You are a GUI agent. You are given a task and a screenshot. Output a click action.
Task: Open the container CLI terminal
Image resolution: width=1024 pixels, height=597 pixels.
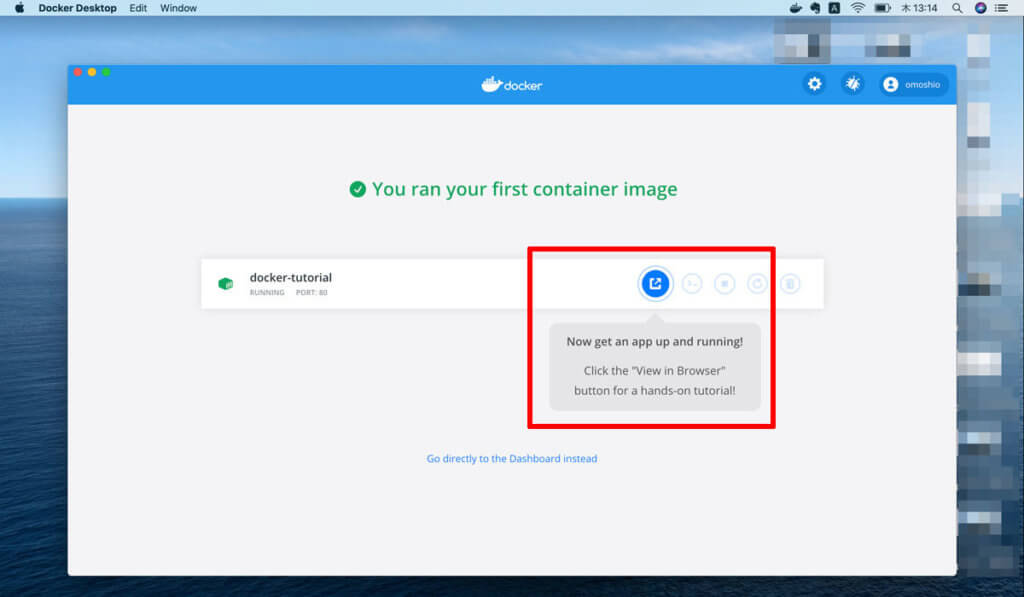click(x=691, y=284)
